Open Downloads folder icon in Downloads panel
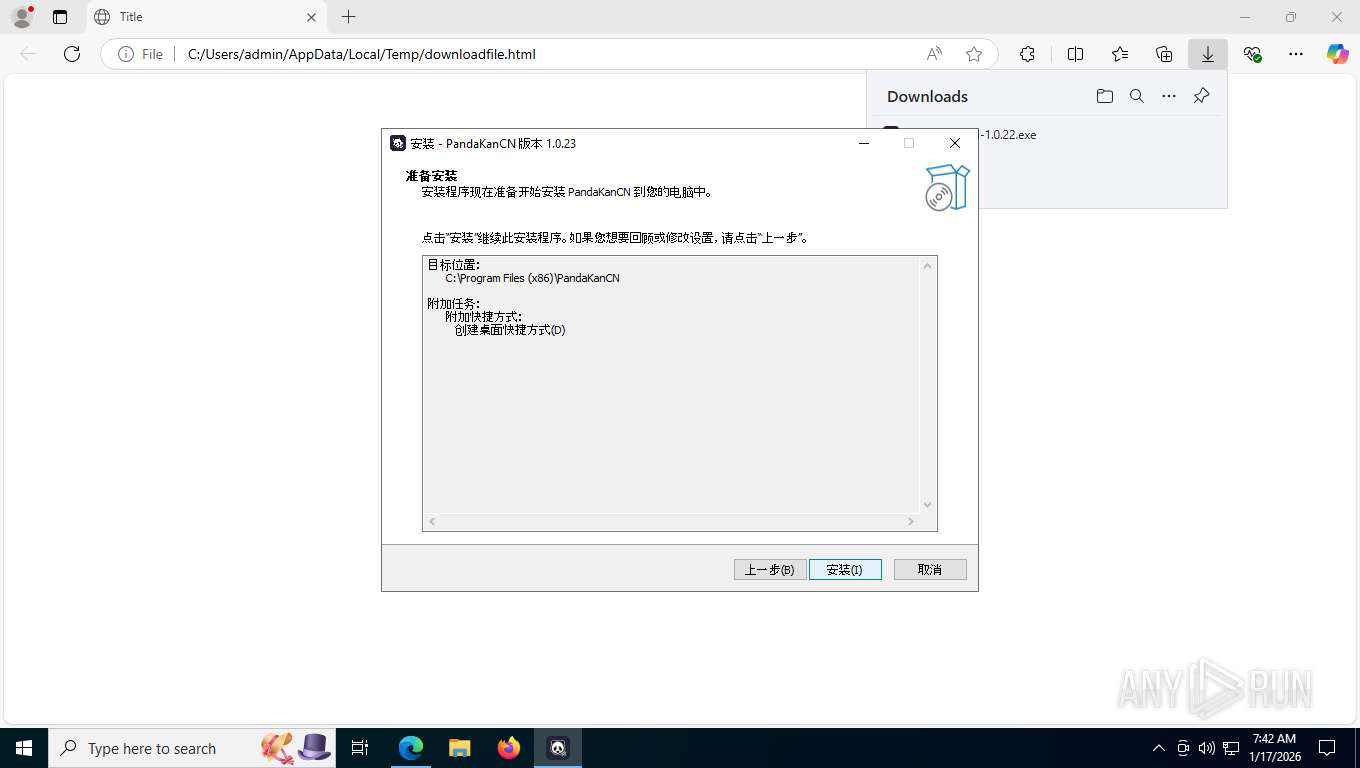 (x=1104, y=96)
